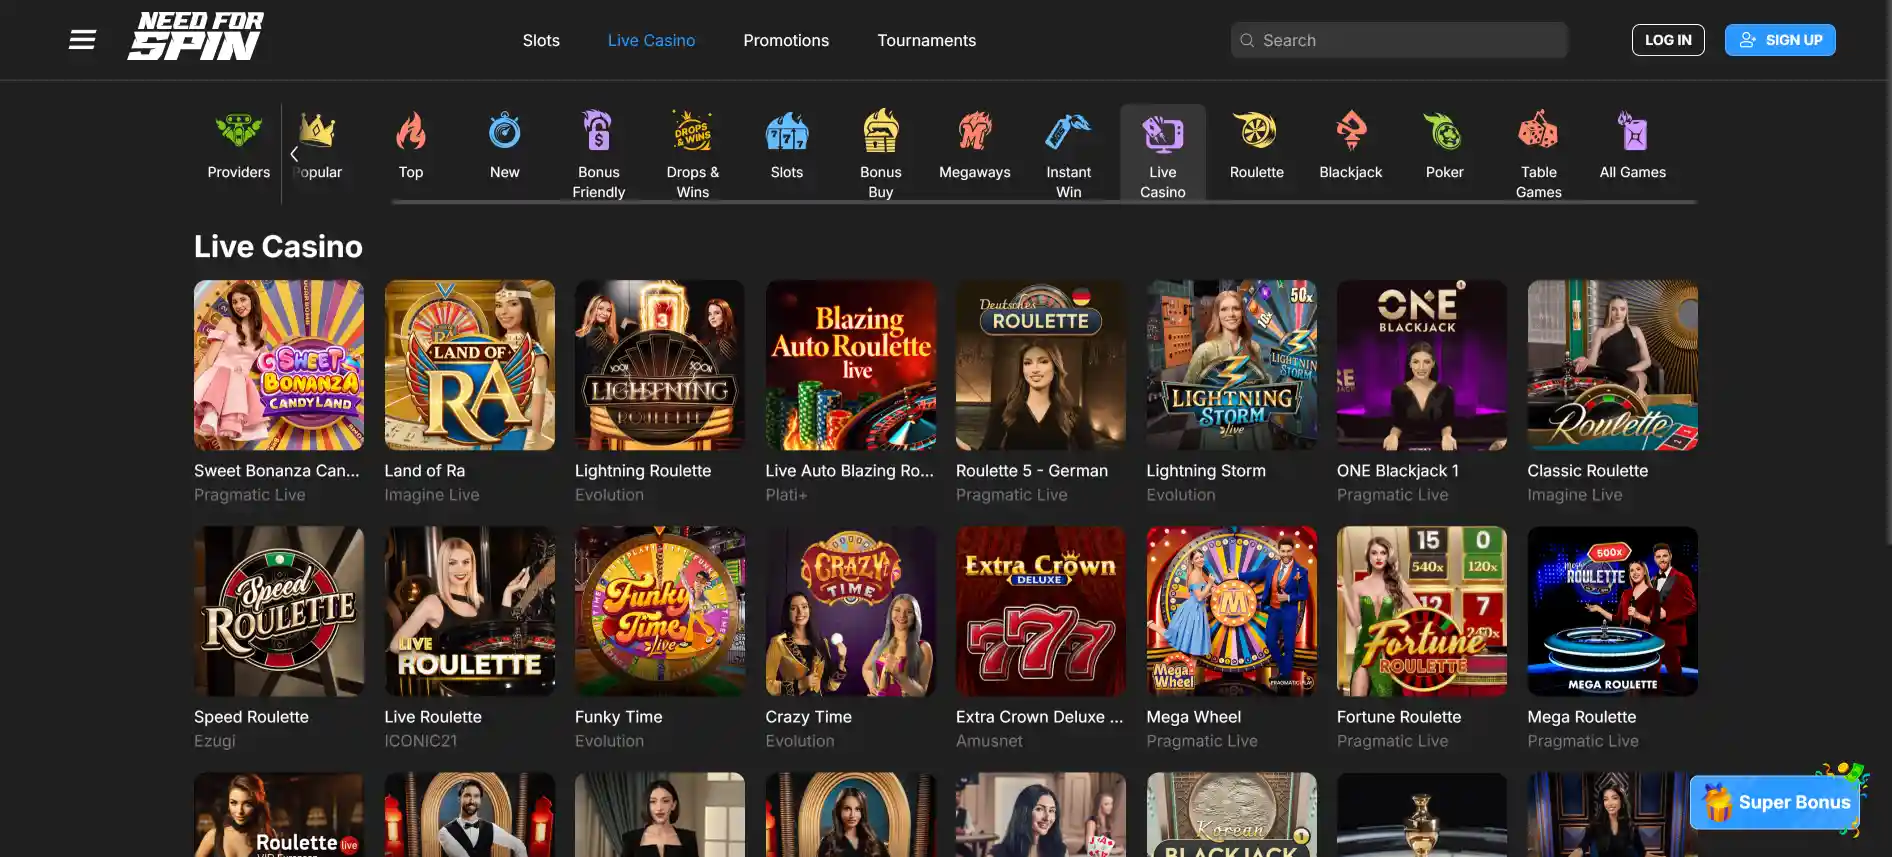Click the Mega Wheel title link

1193,717
